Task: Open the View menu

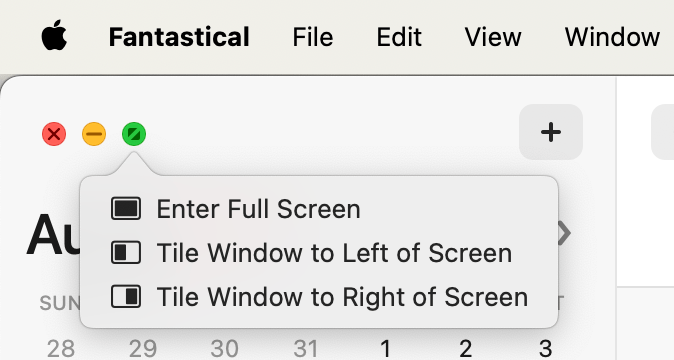Action: [x=493, y=37]
